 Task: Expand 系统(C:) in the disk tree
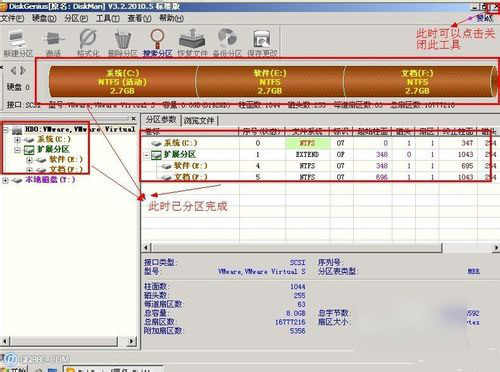pos(17,140)
